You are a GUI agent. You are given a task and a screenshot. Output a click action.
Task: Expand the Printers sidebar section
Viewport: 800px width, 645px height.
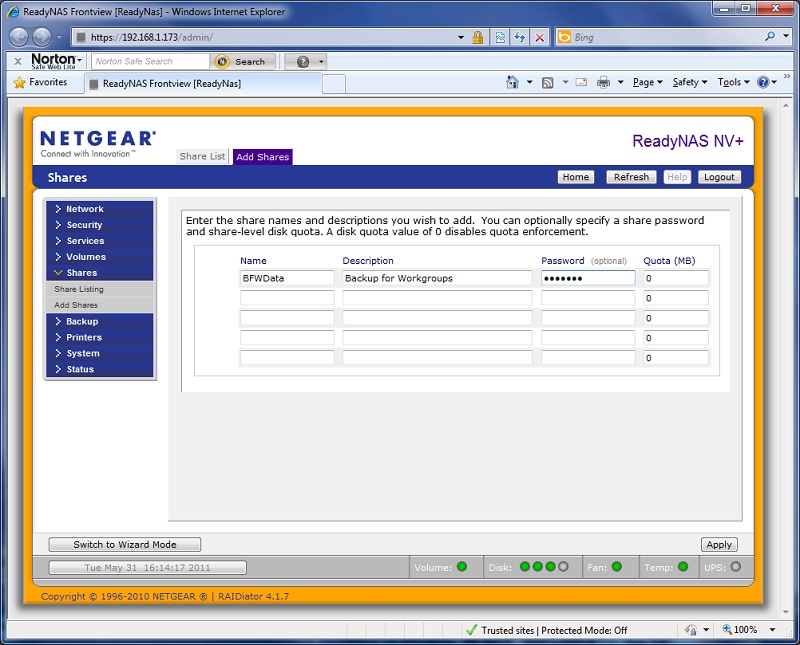[x=99, y=337]
